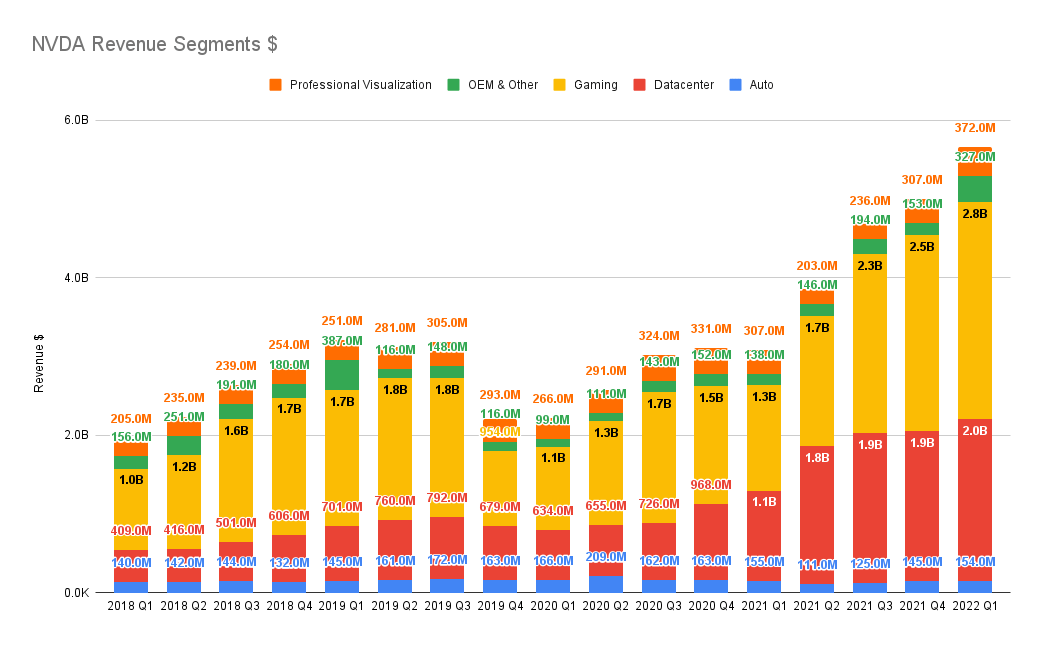
Task: Click the Gaming yellow legend swatch
Action: (560, 84)
